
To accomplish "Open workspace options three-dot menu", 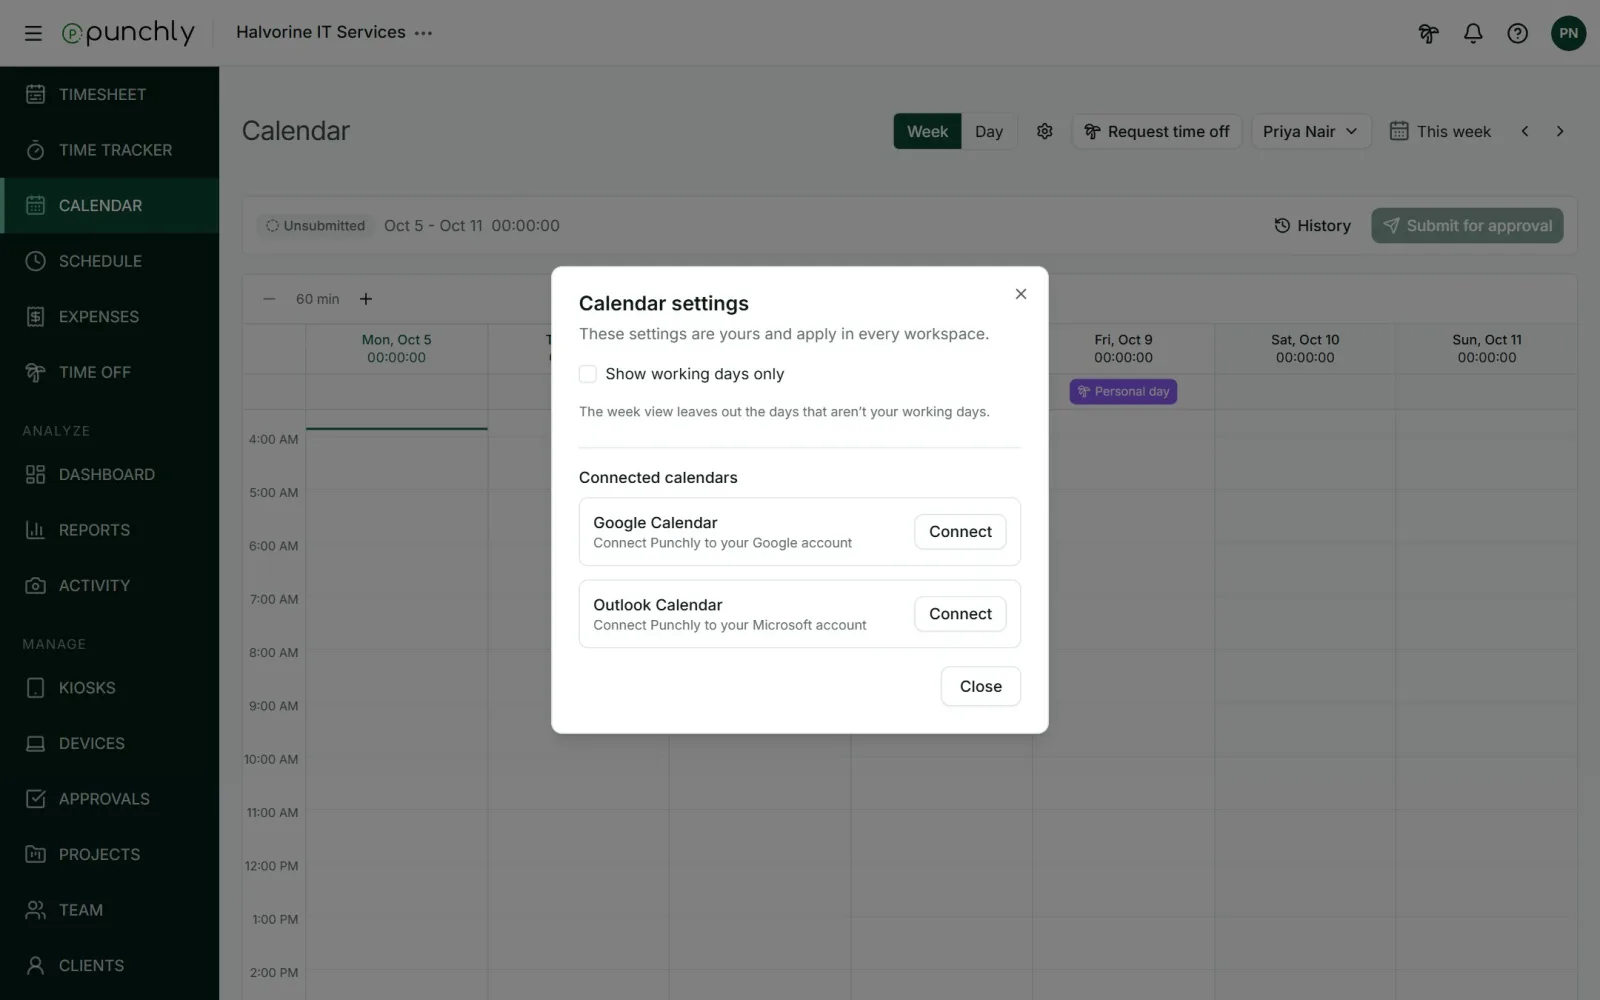I will (424, 33).
